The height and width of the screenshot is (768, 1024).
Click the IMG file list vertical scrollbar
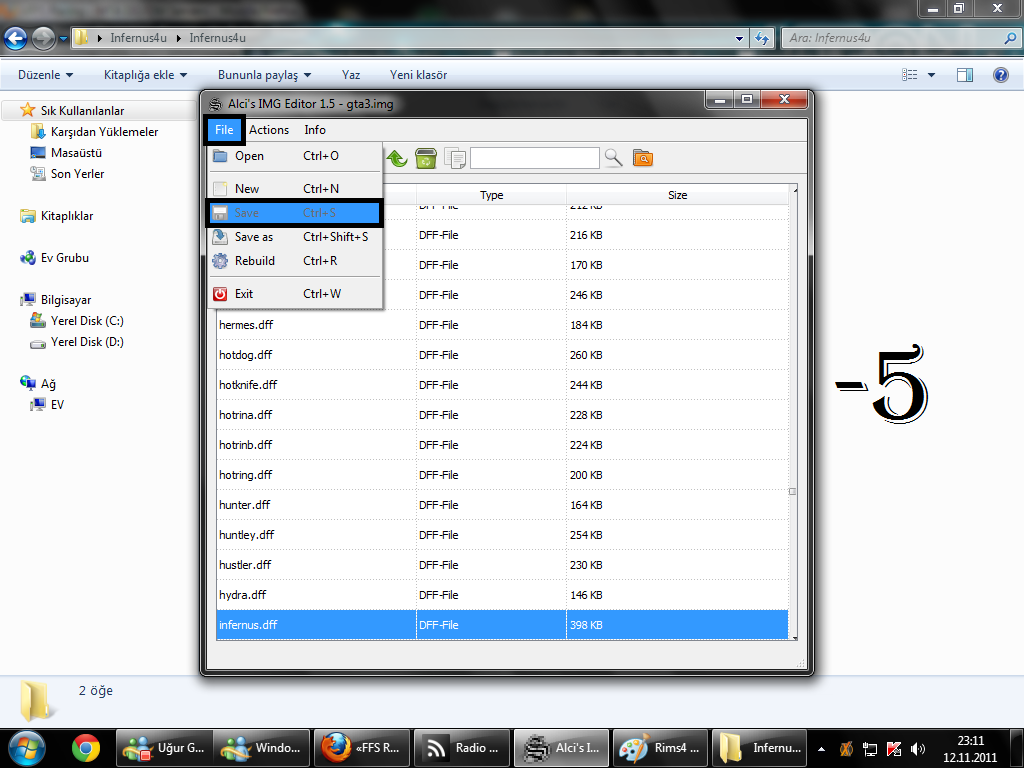793,413
